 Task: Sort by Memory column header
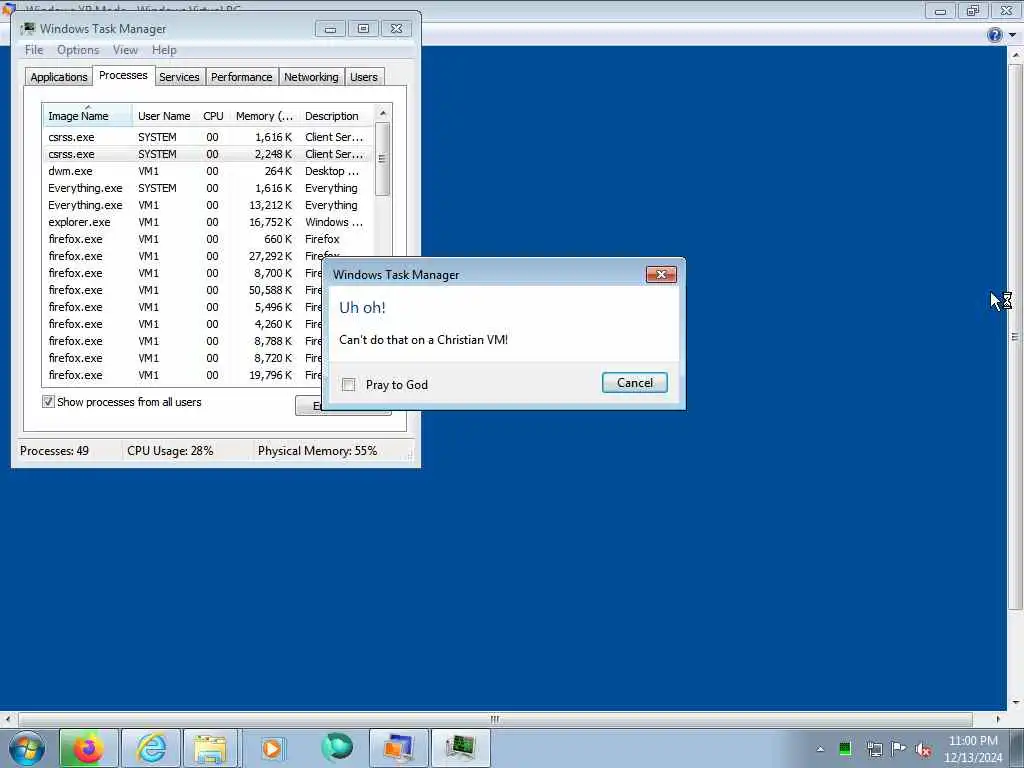tap(264, 116)
